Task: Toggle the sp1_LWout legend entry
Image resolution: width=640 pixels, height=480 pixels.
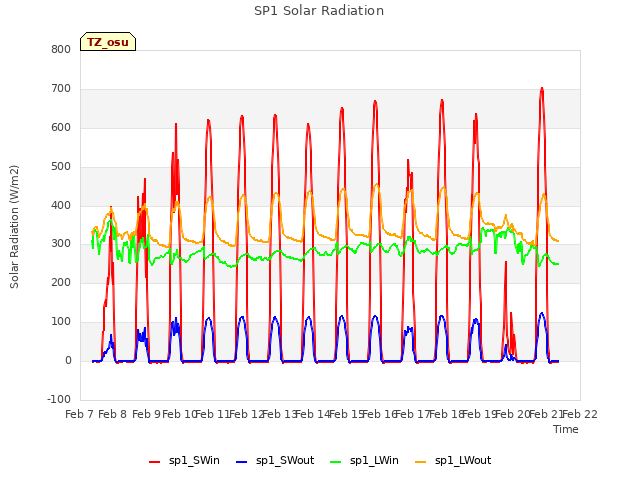Action: point(453,461)
